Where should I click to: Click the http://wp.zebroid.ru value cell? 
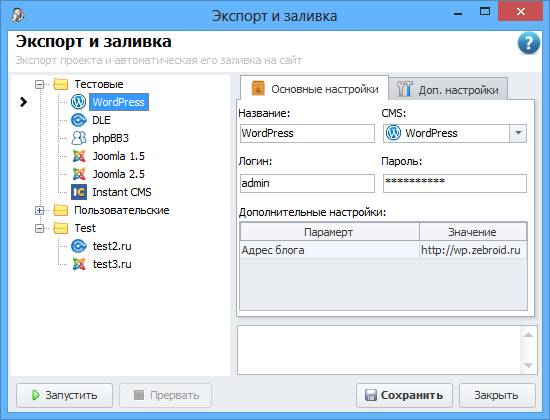tap(473, 250)
